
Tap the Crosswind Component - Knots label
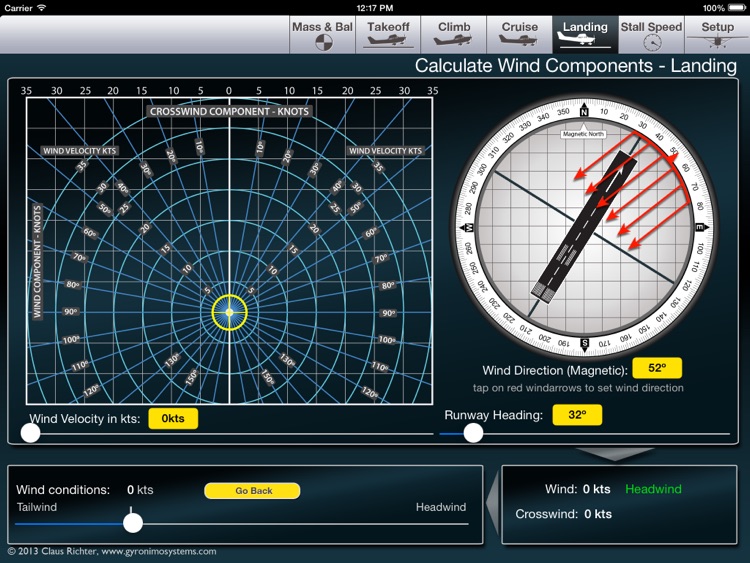pos(230,111)
